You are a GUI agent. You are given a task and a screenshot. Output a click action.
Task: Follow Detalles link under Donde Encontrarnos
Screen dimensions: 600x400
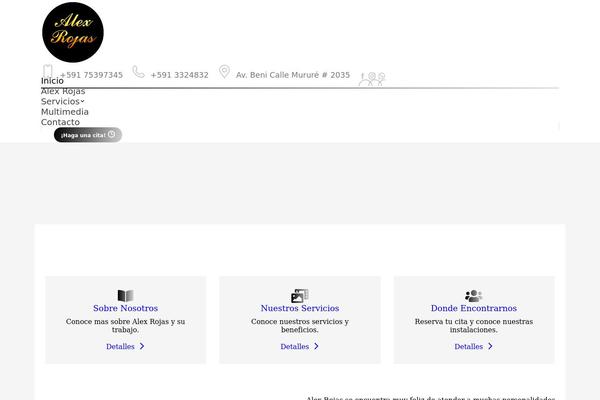click(x=469, y=346)
